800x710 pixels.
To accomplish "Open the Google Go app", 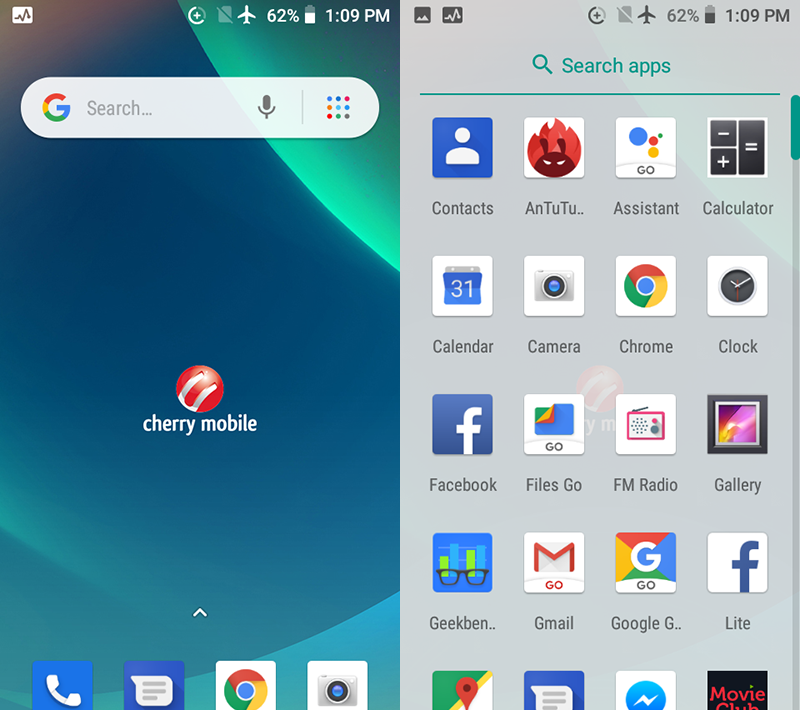I will coord(645,563).
